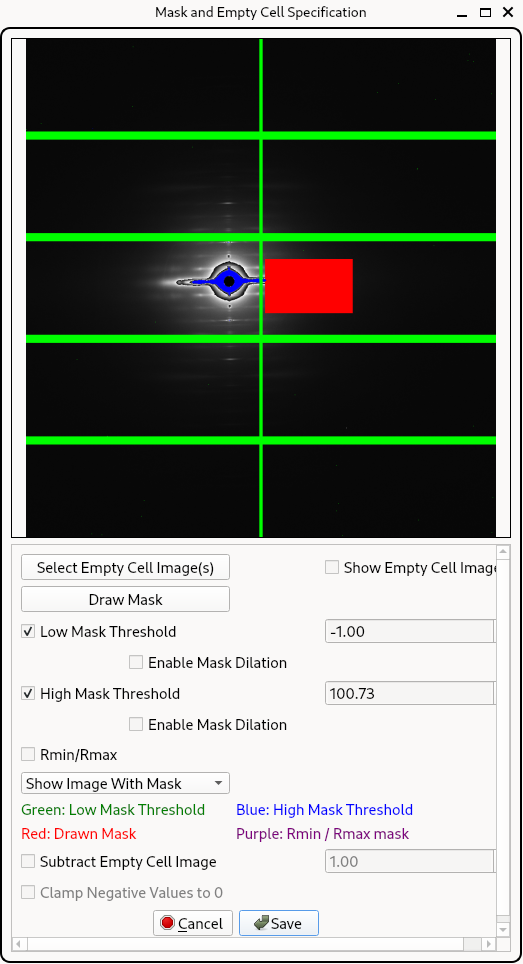The width and height of the screenshot is (523, 964).
Task: Click the red drawn mask rectangle in the image
Action: [x=309, y=286]
